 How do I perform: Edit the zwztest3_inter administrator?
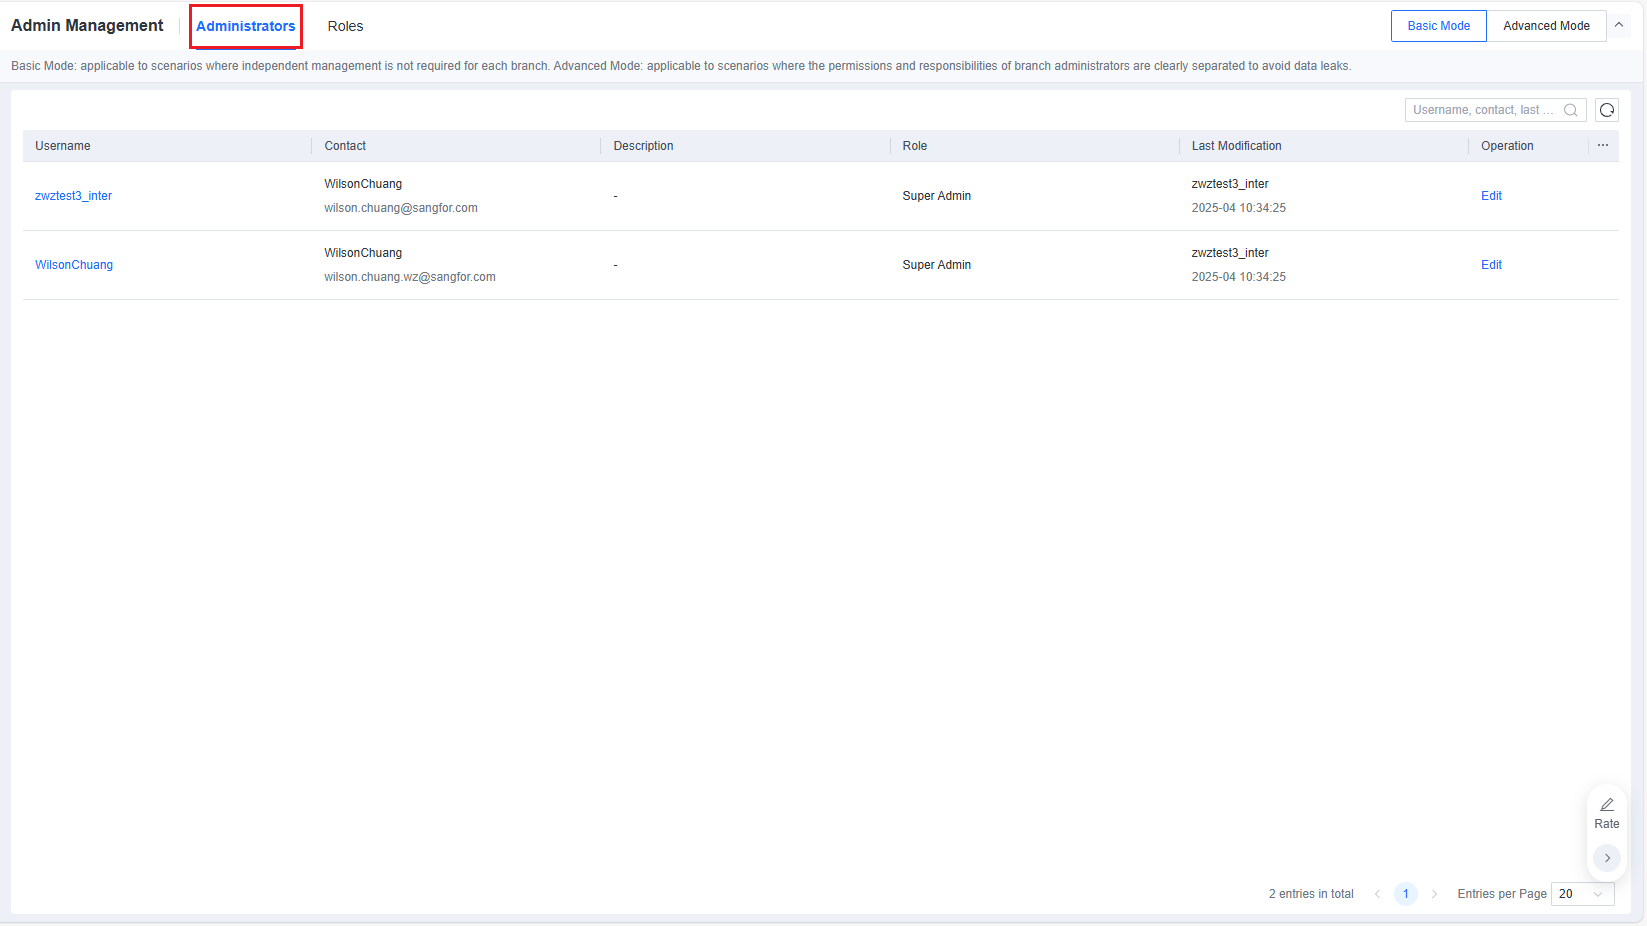click(1491, 196)
